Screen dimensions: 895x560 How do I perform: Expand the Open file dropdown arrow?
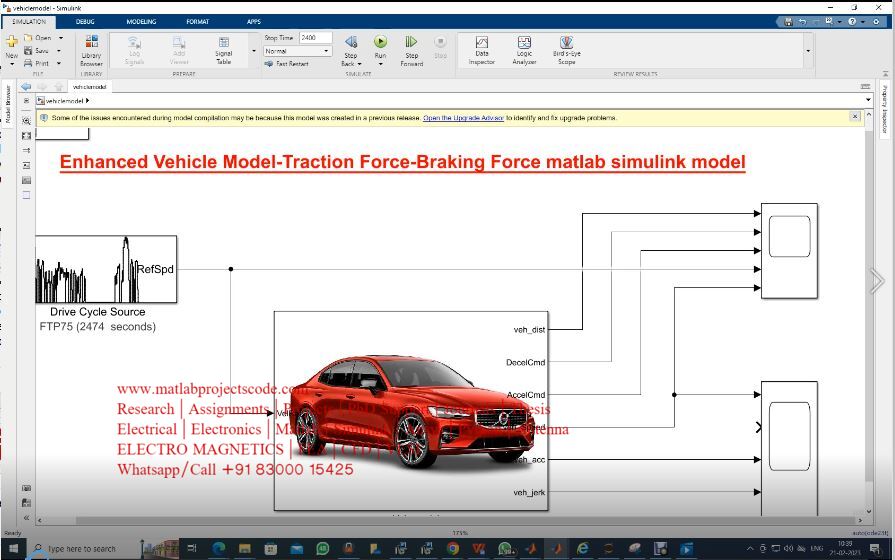pyautogui.click(x=60, y=38)
